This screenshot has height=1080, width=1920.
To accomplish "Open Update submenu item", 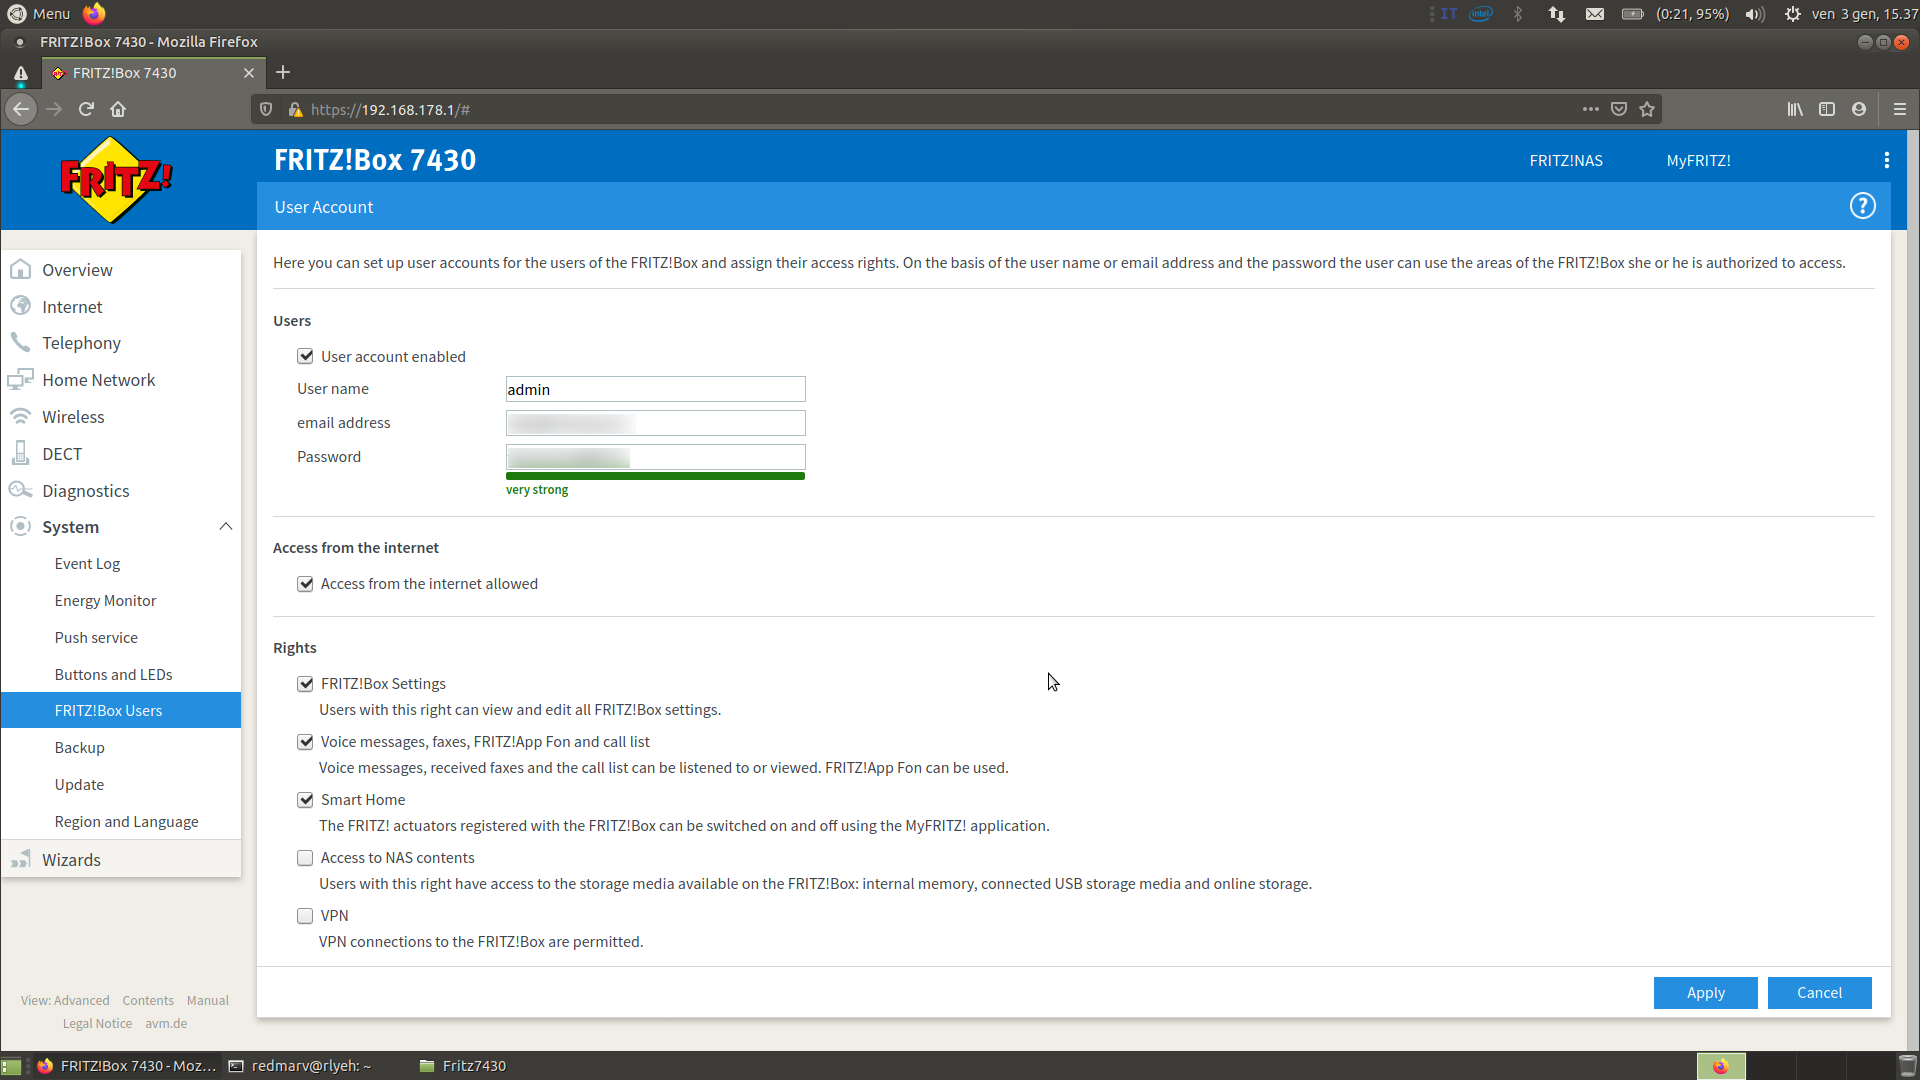I will (x=121, y=785).
